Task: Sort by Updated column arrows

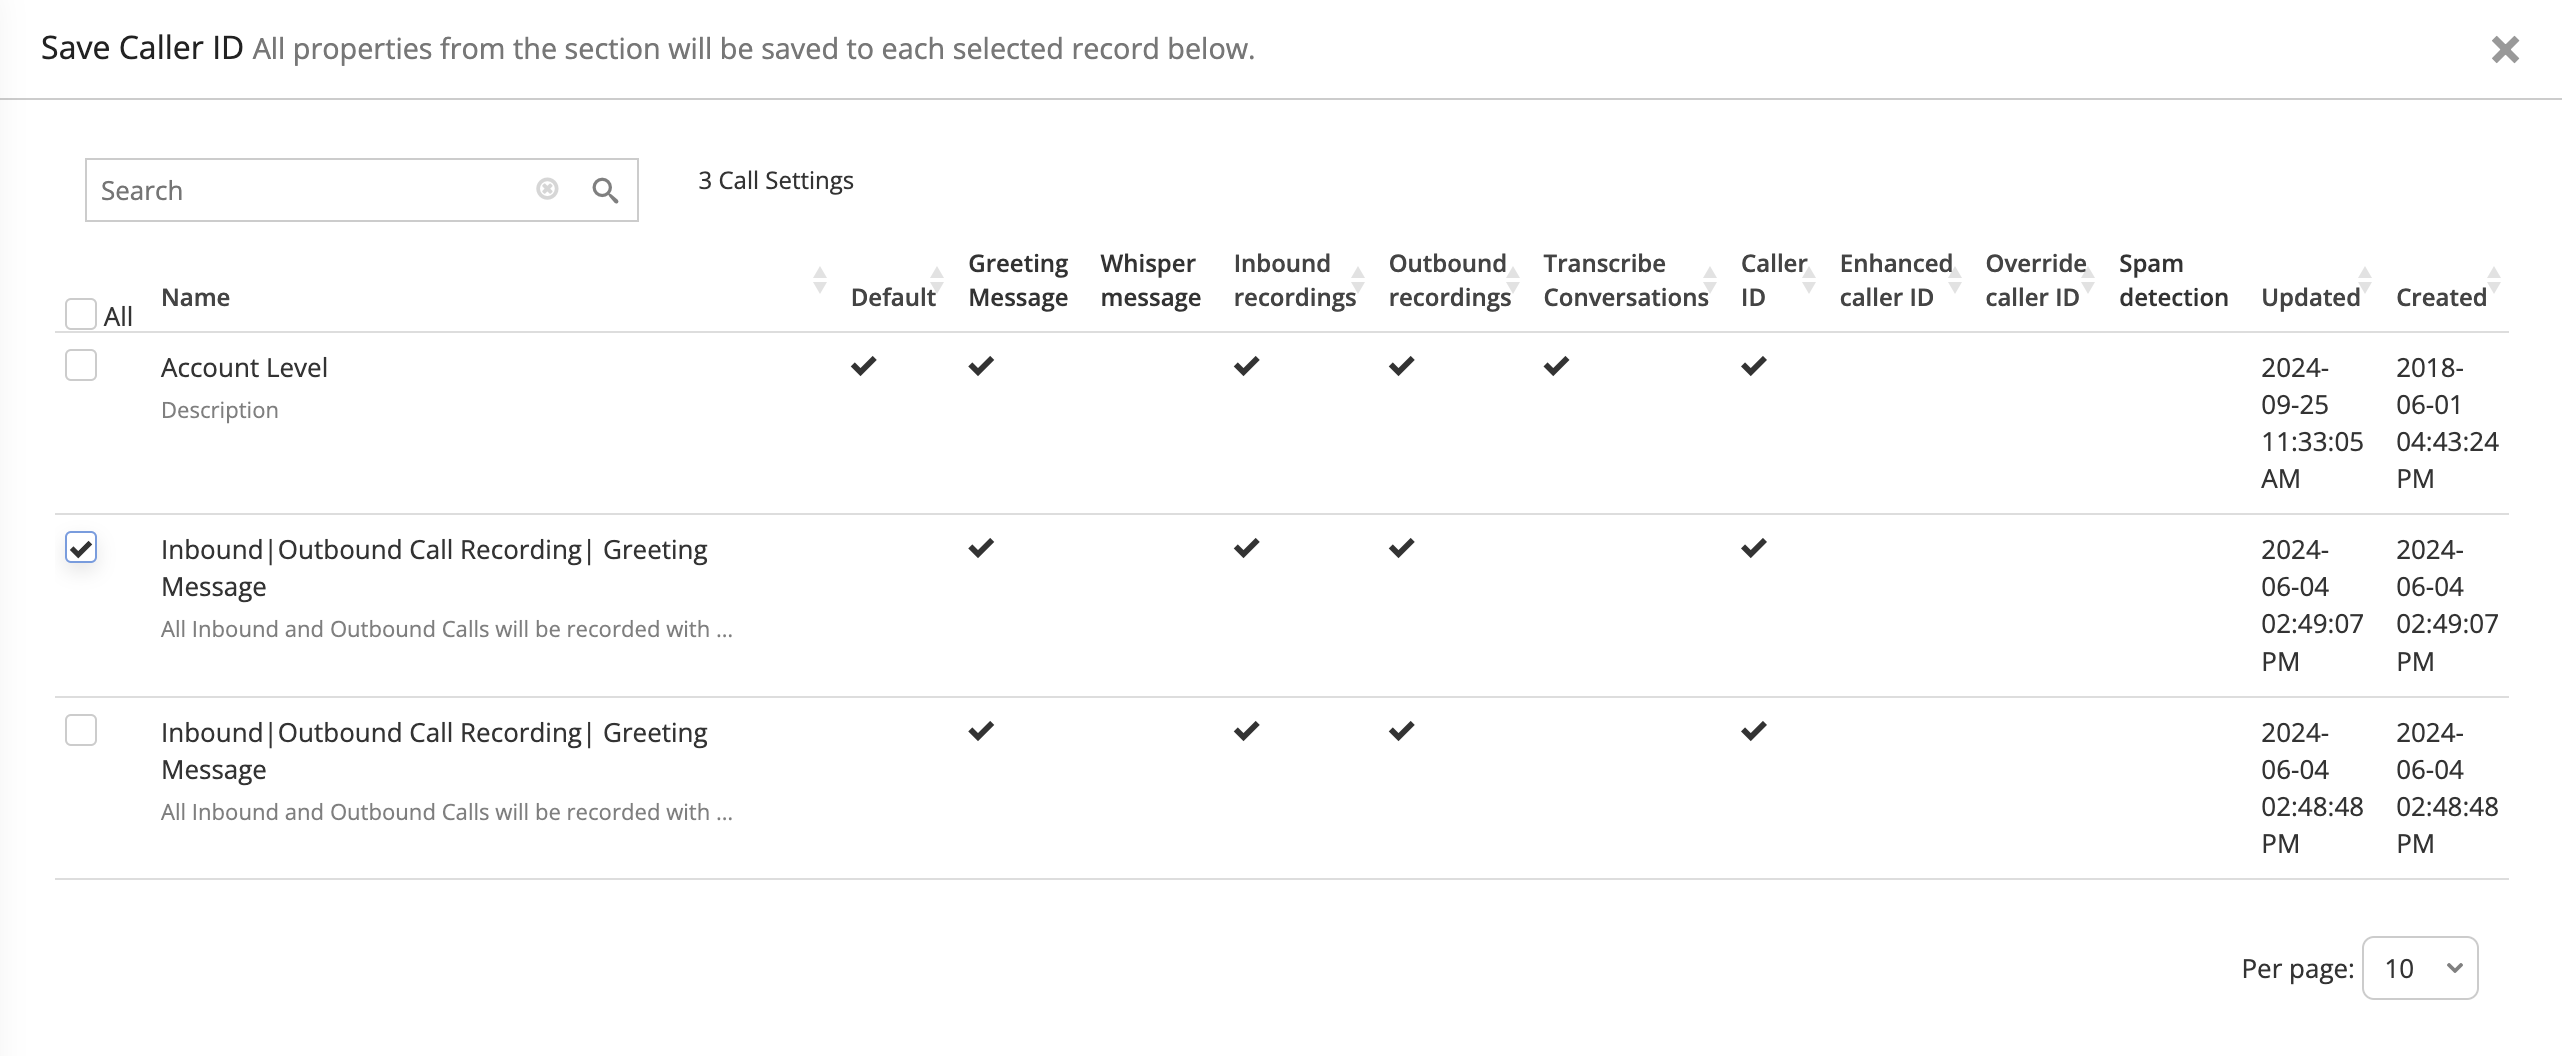Action: (2365, 280)
